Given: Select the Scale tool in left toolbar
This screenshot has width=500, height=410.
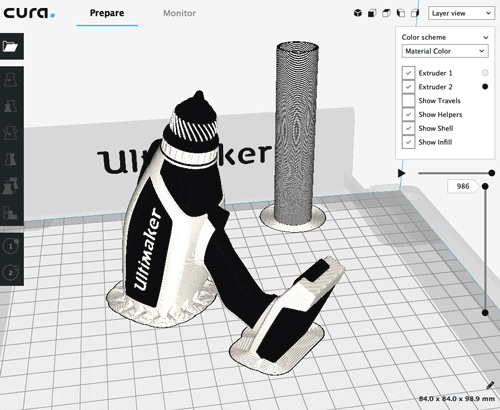Looking at the screenshot, I should click(x=11, y=107).
